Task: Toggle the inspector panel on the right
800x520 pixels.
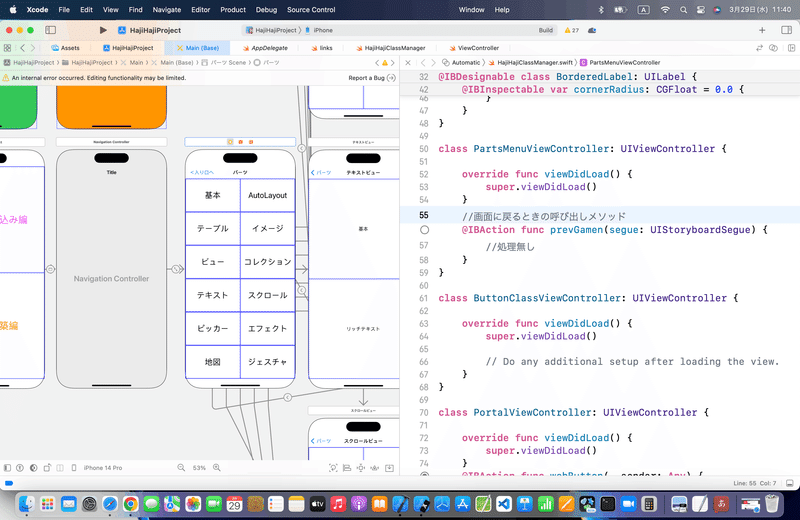Action: point(786,30)
